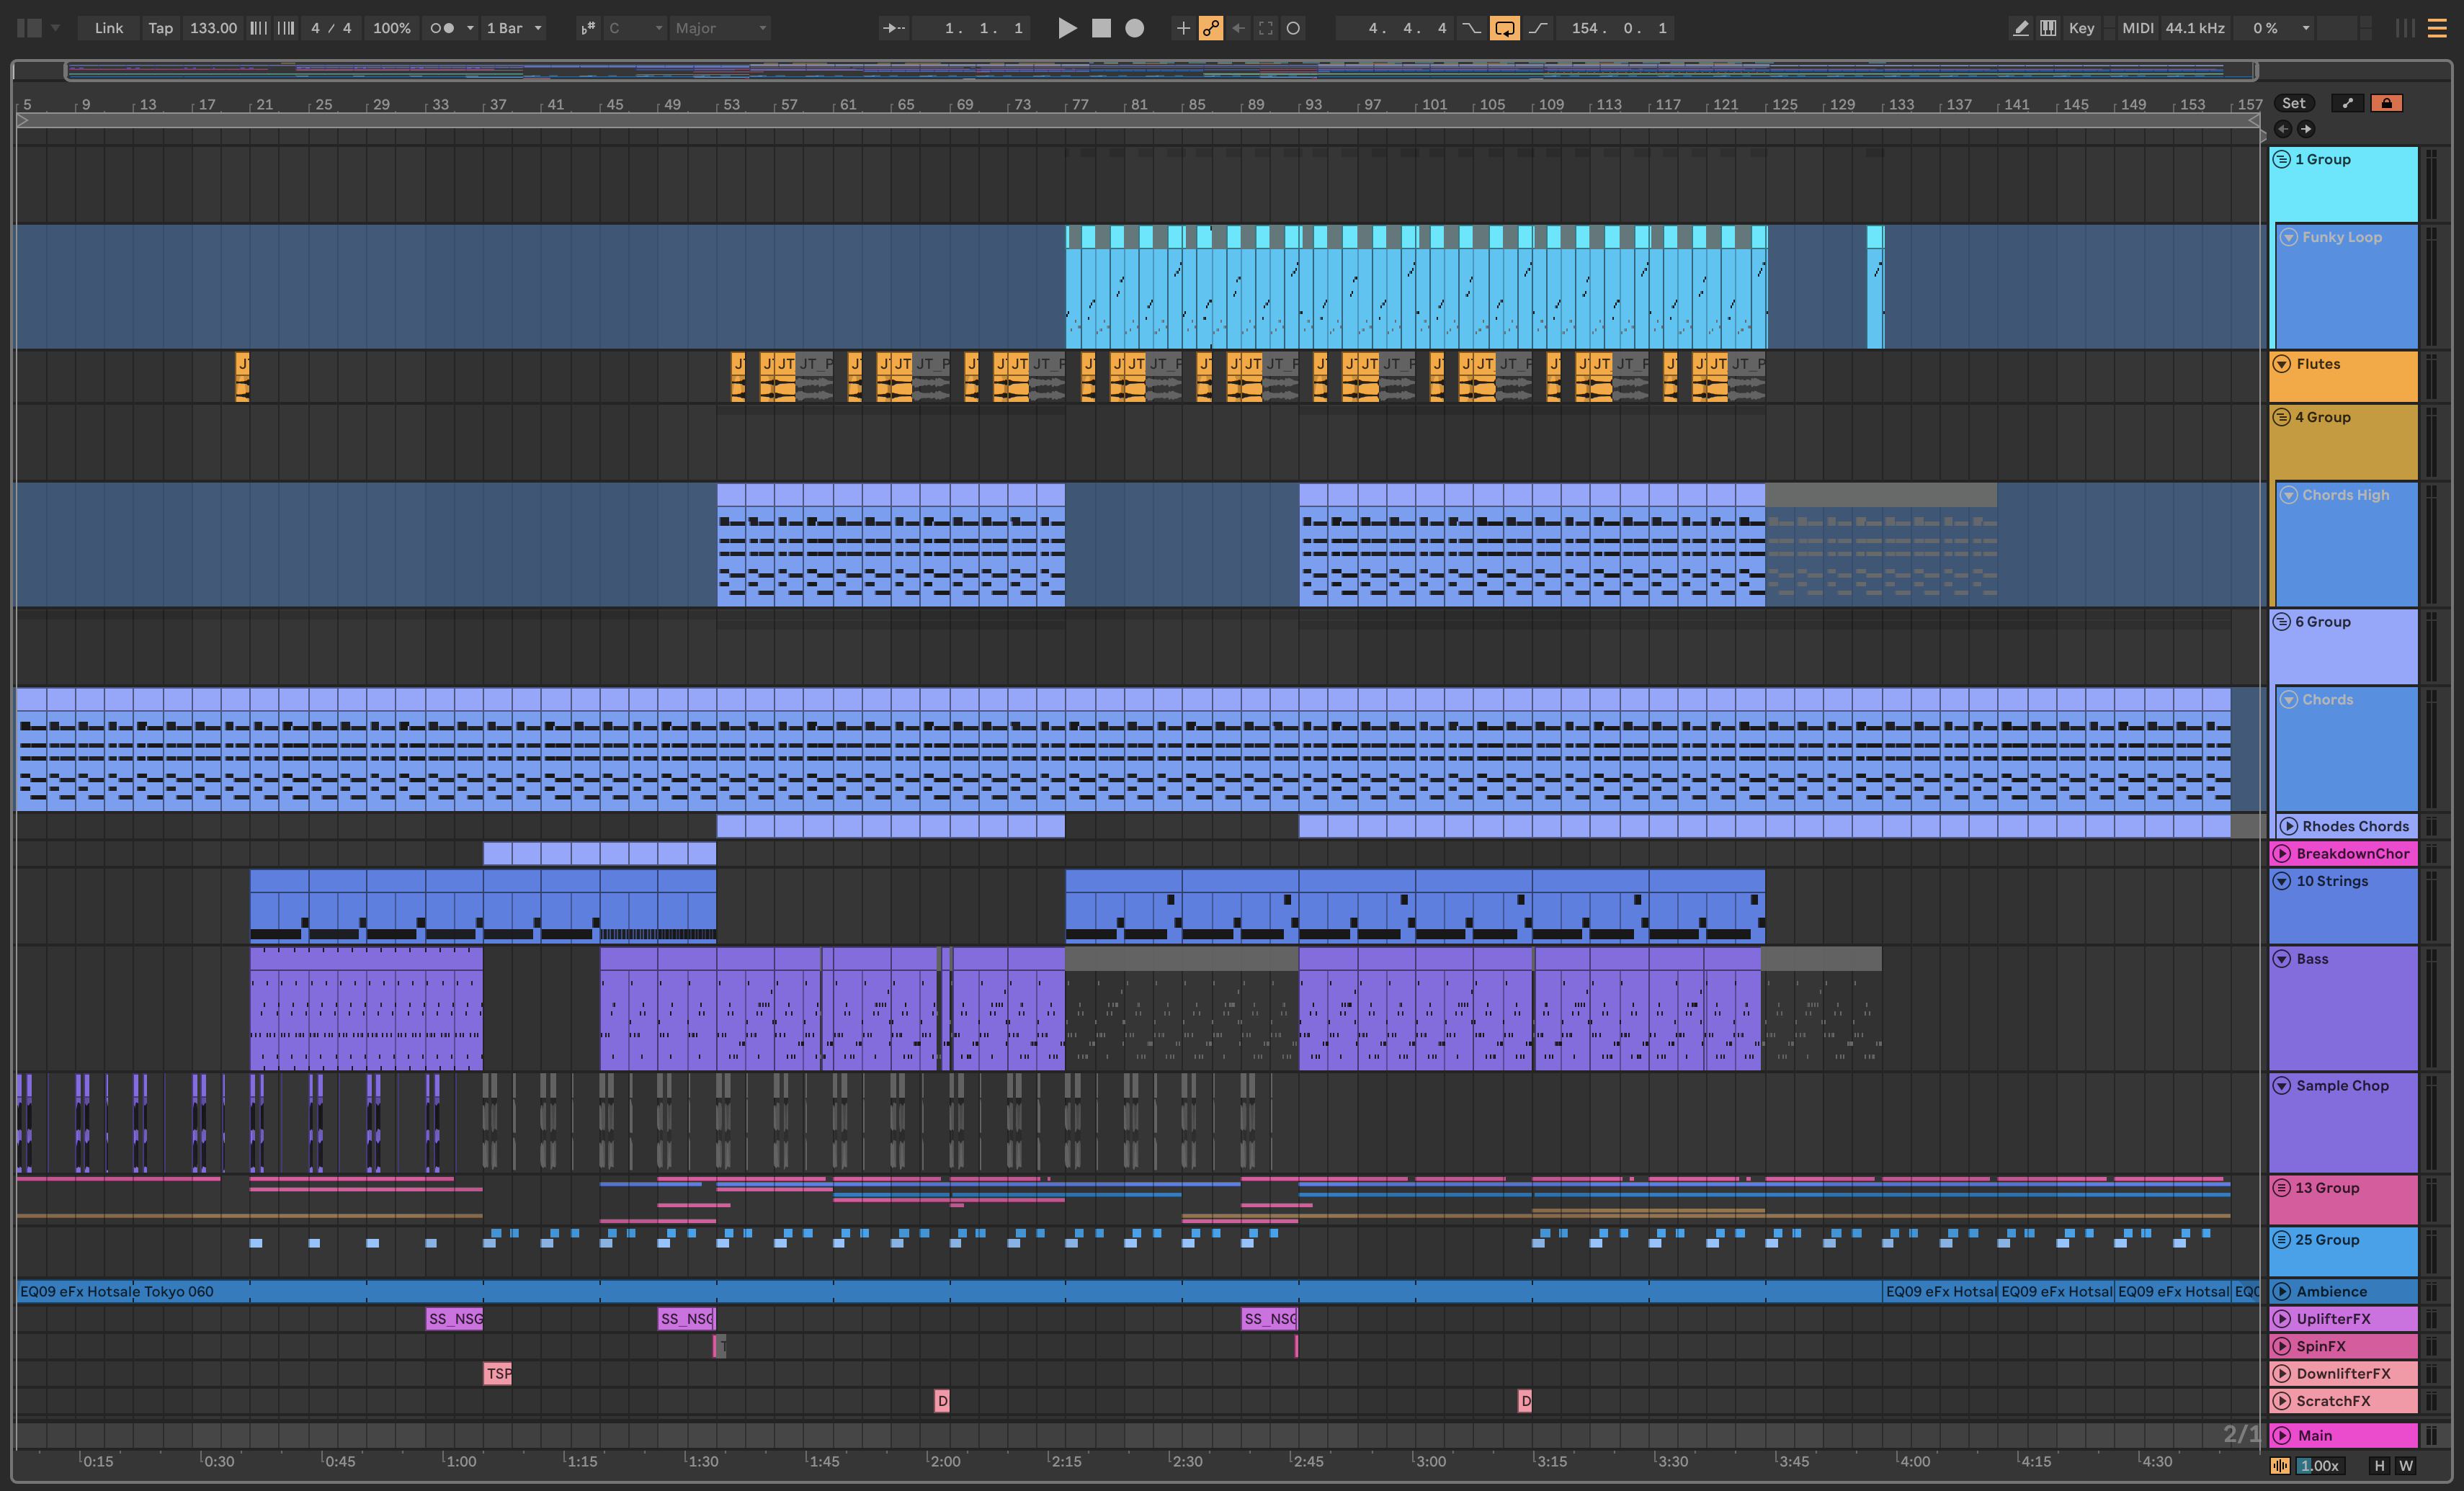Image resolution: width=2464 pixels, height=1491 pixels.
Task: Toggle the Arrangement Loop switch
Action: (1504, 28)
